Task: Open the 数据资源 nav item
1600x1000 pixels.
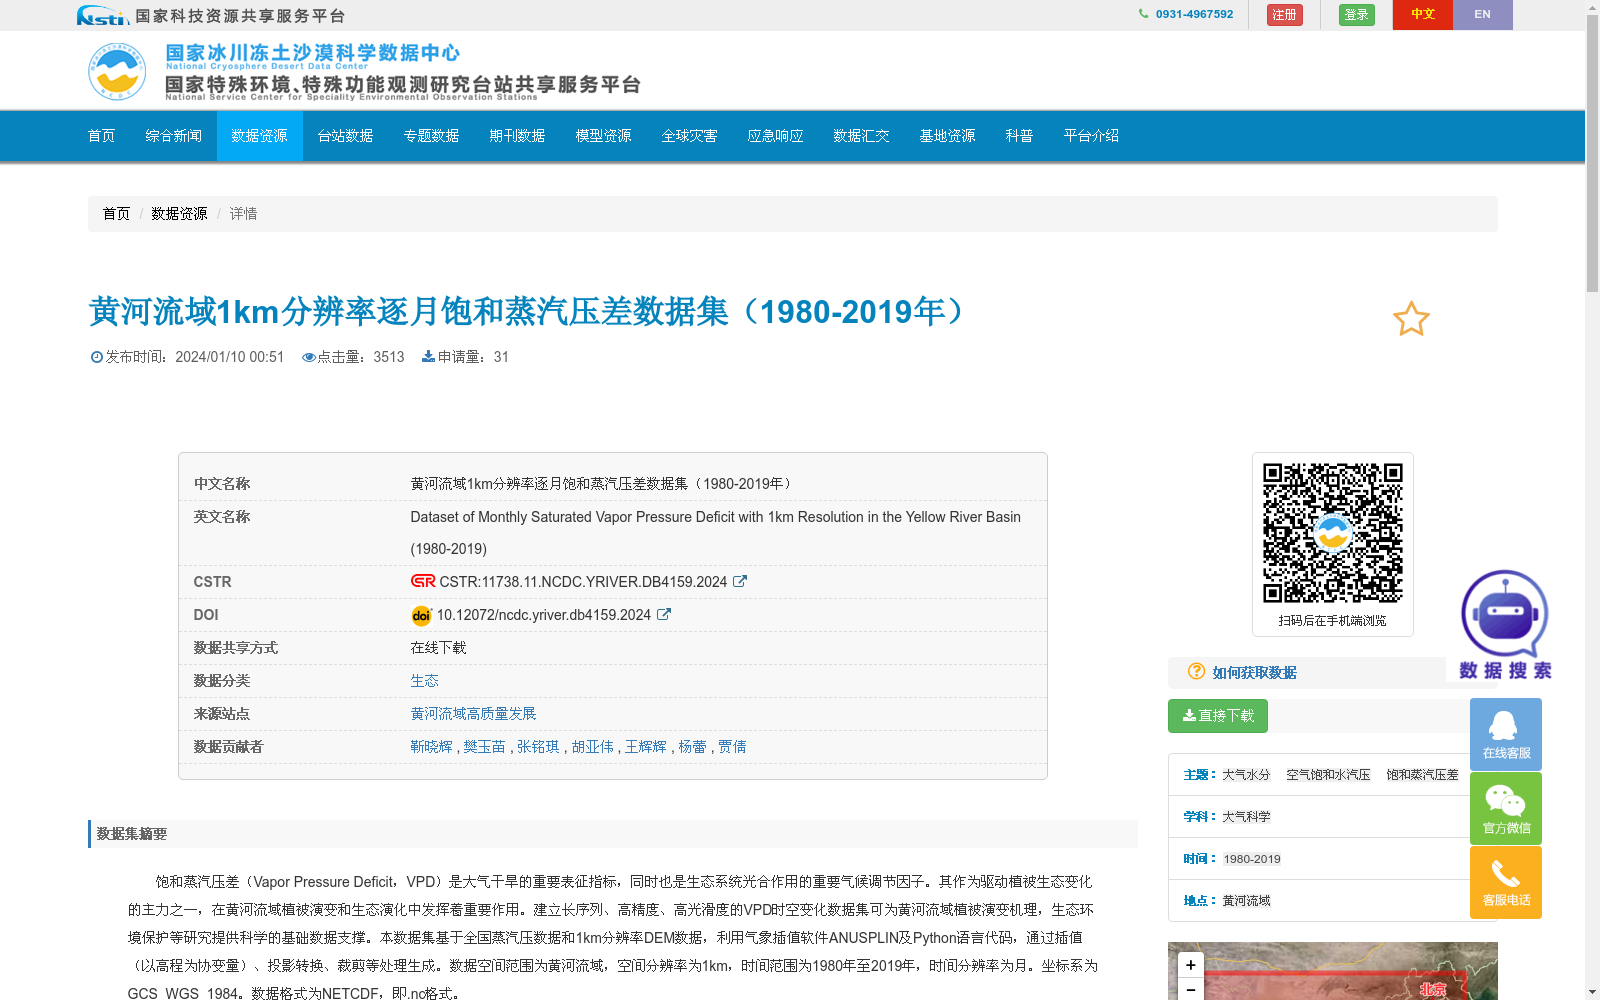Action: [259, 136]
